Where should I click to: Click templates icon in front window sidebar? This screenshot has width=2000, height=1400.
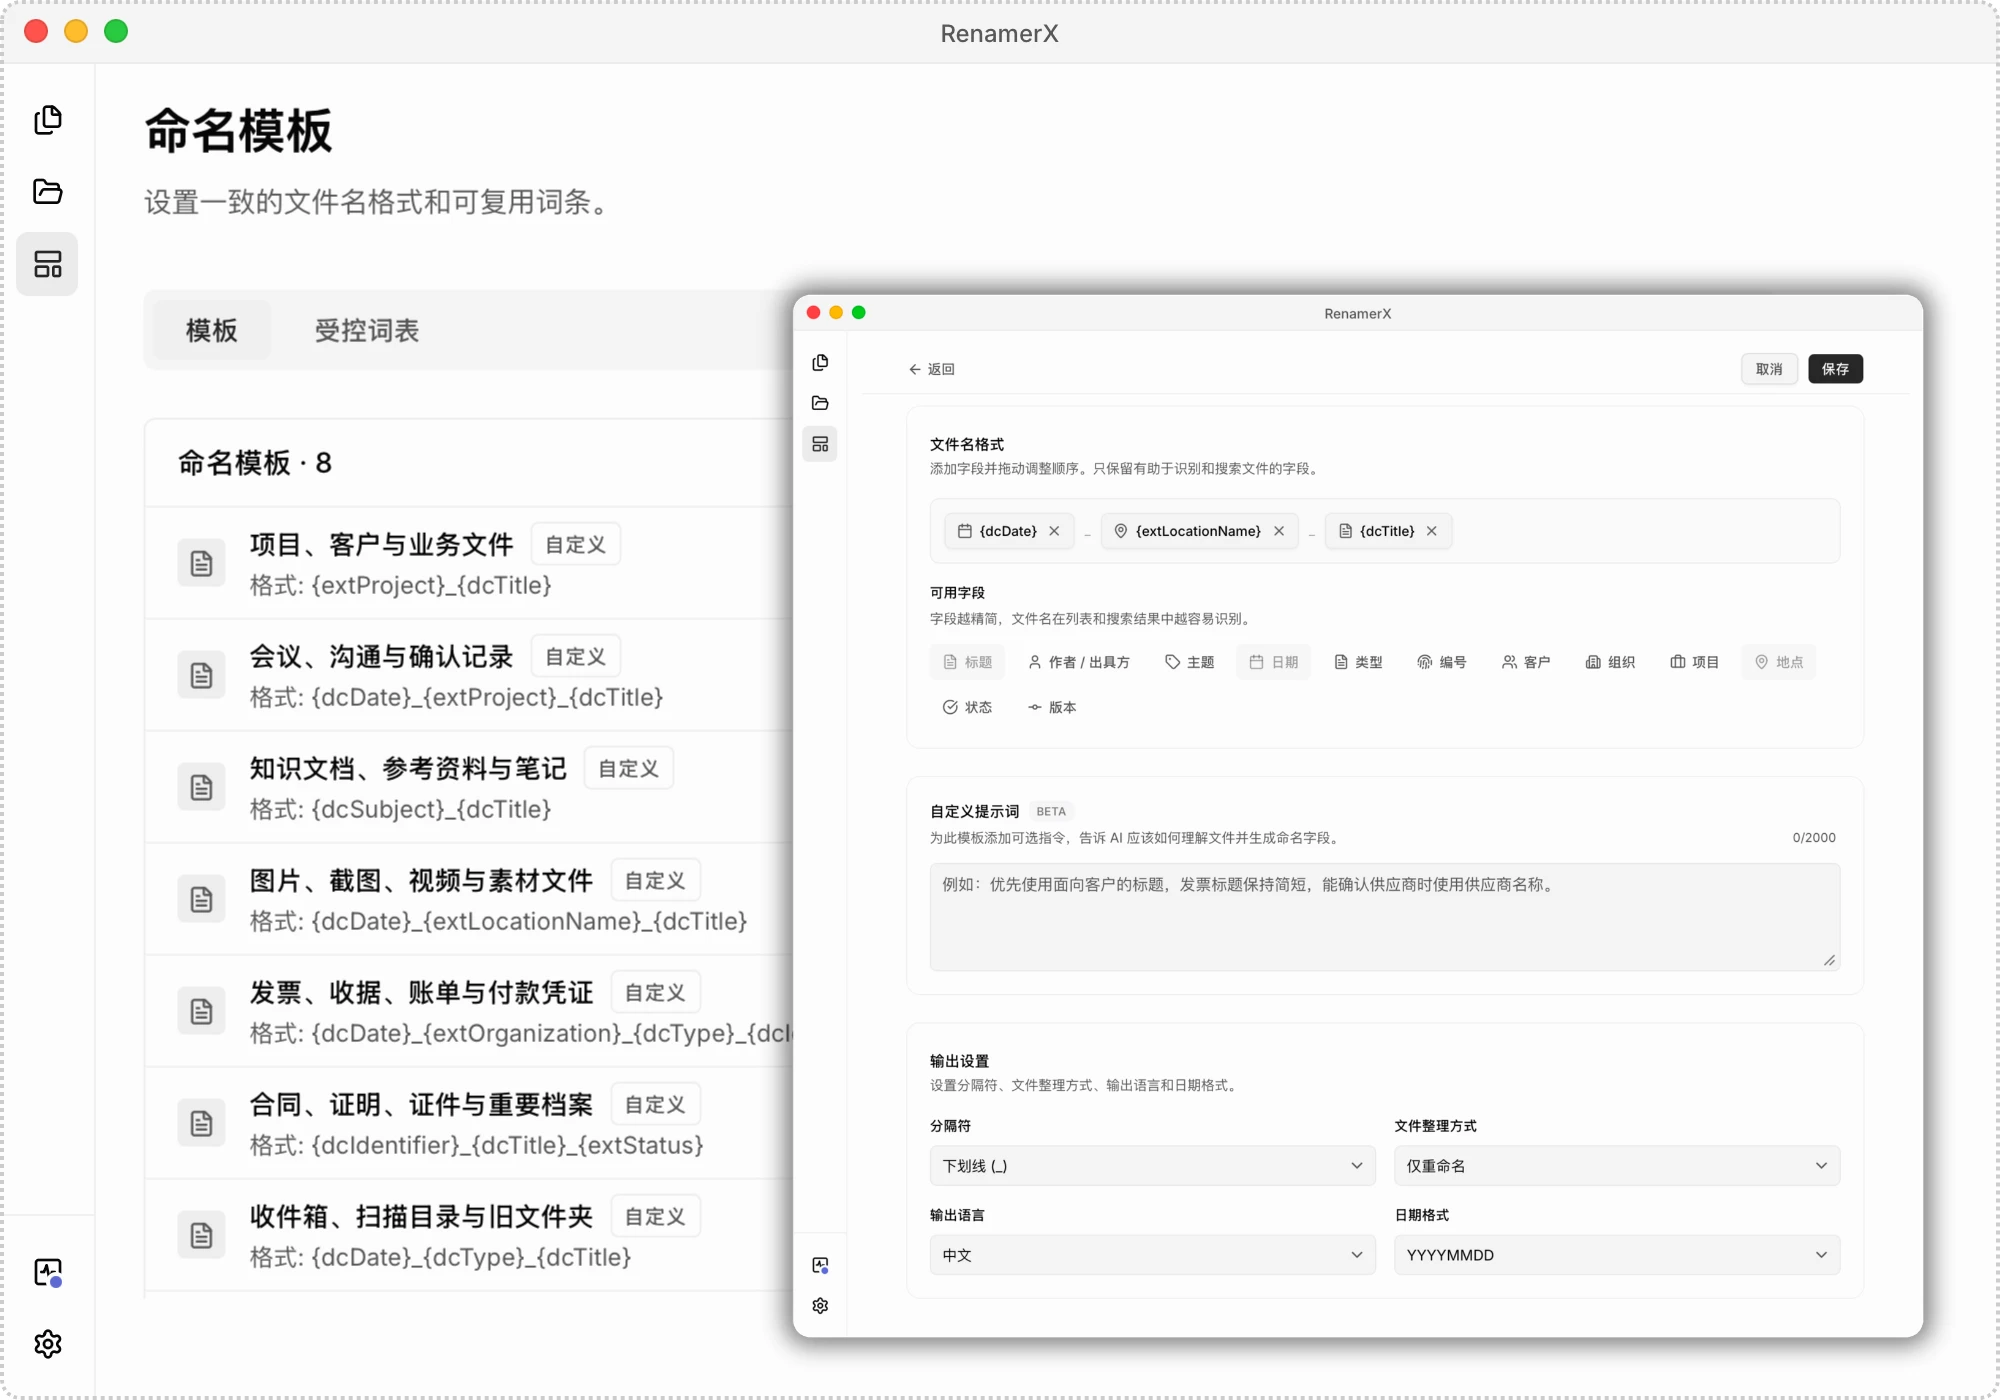(x=820, y=444)
